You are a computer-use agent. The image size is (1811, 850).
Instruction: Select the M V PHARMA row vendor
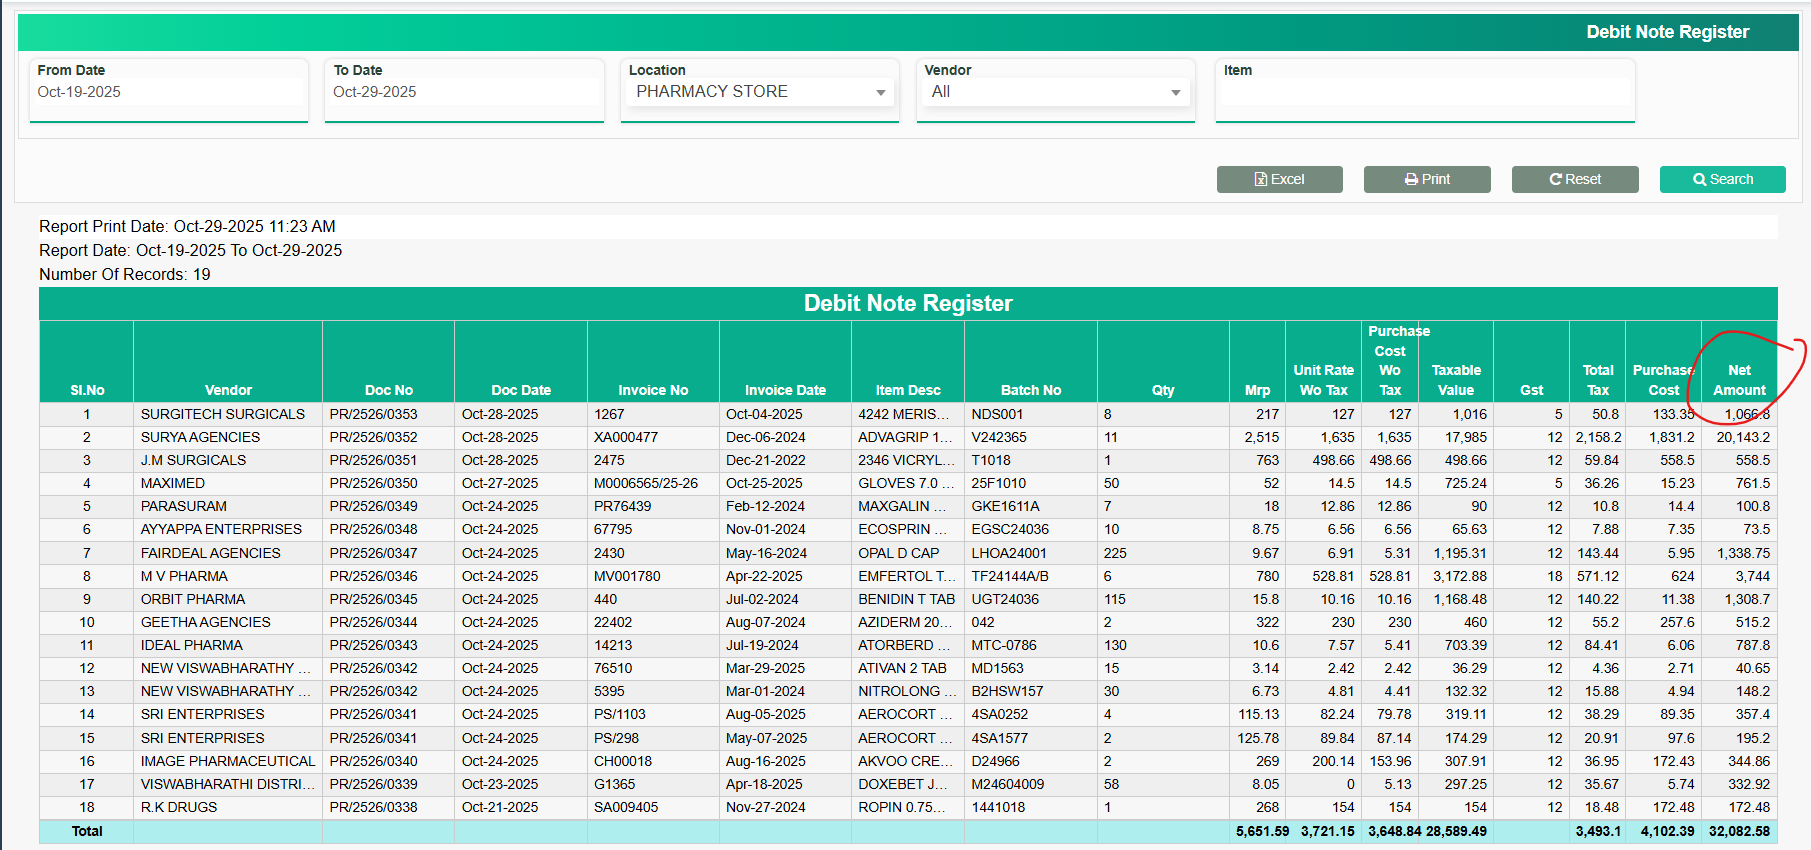(184, 576)
